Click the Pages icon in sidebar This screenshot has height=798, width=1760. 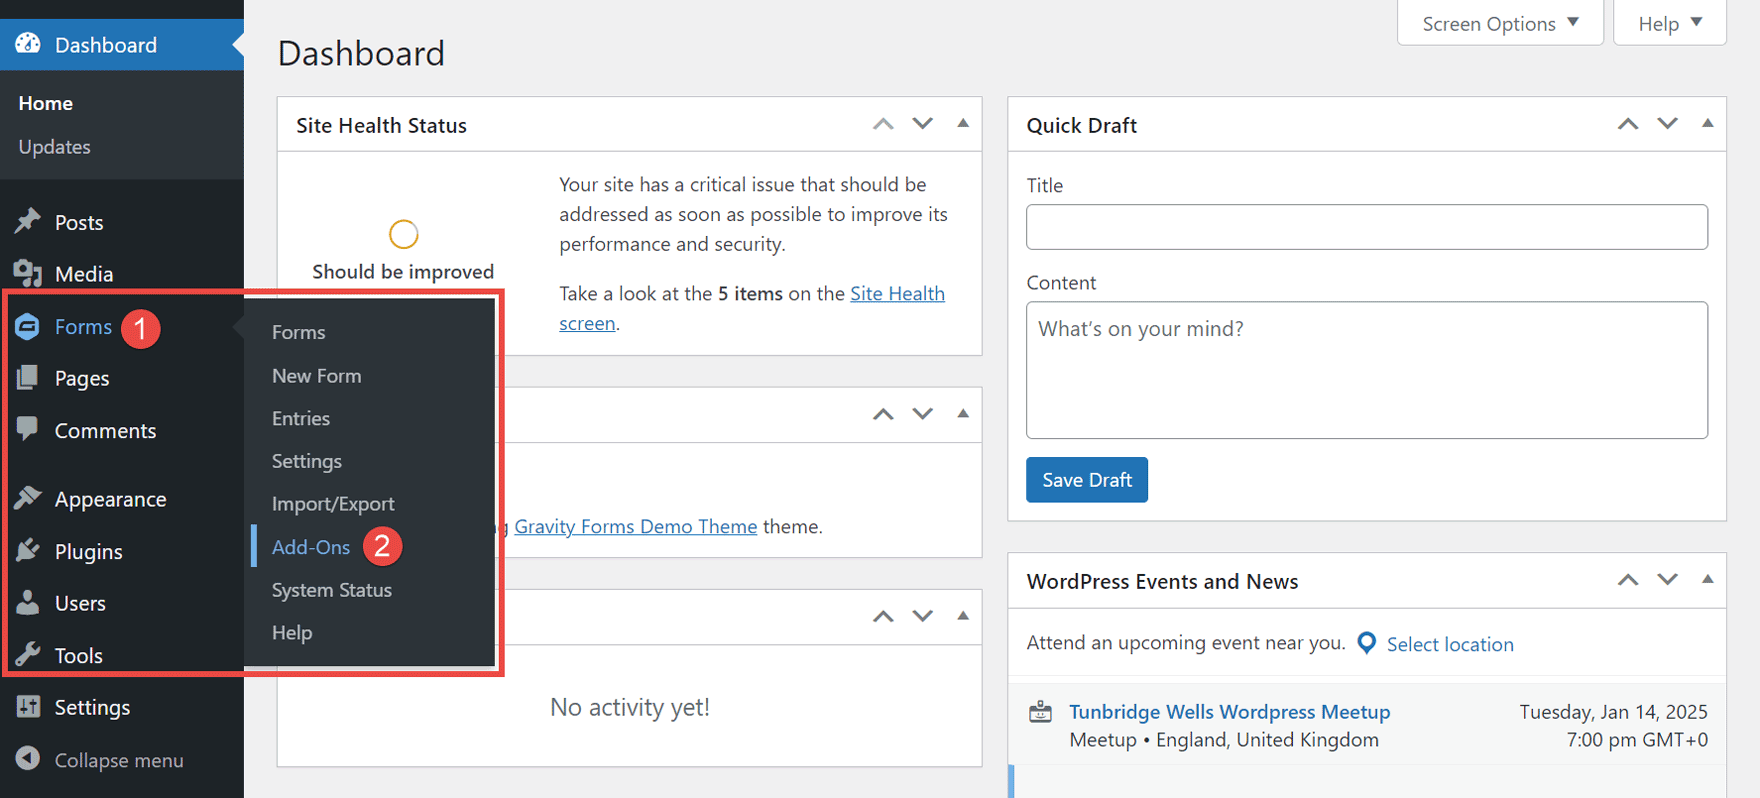28,378
